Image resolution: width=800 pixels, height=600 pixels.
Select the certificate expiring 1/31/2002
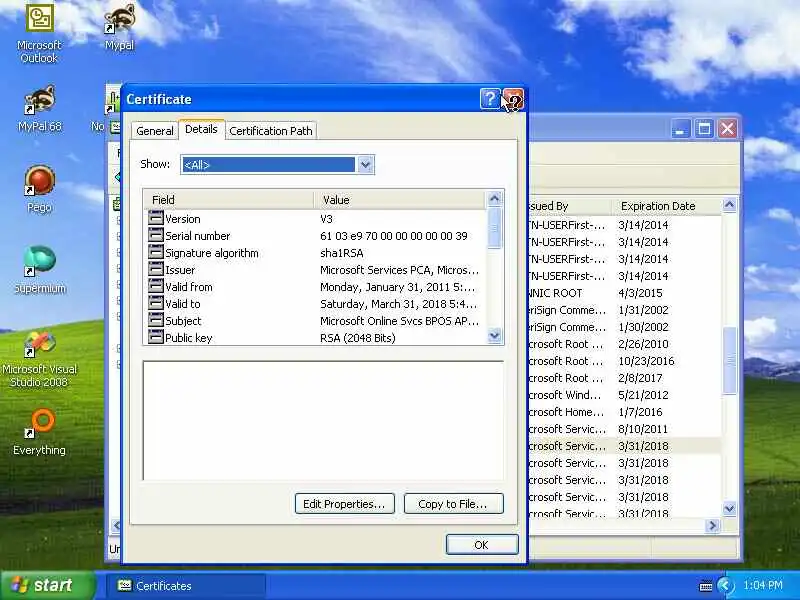click(623, 310)
